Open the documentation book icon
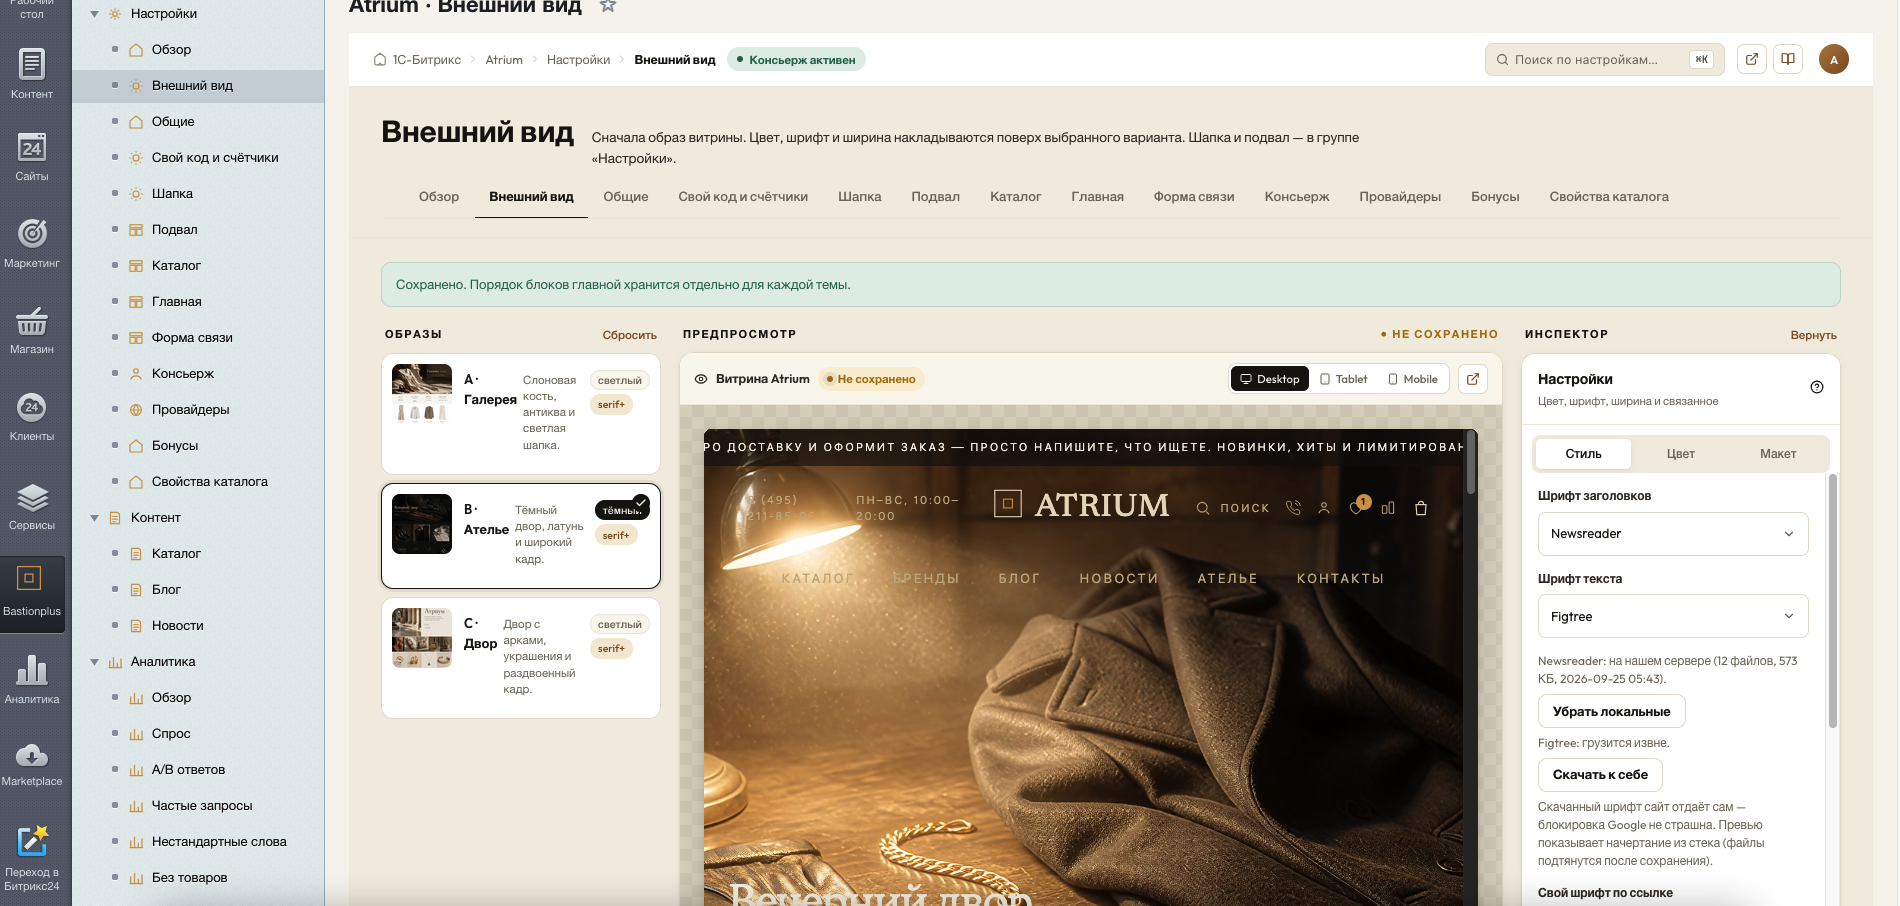The image size is (1900, 906). coord(1788,59)
